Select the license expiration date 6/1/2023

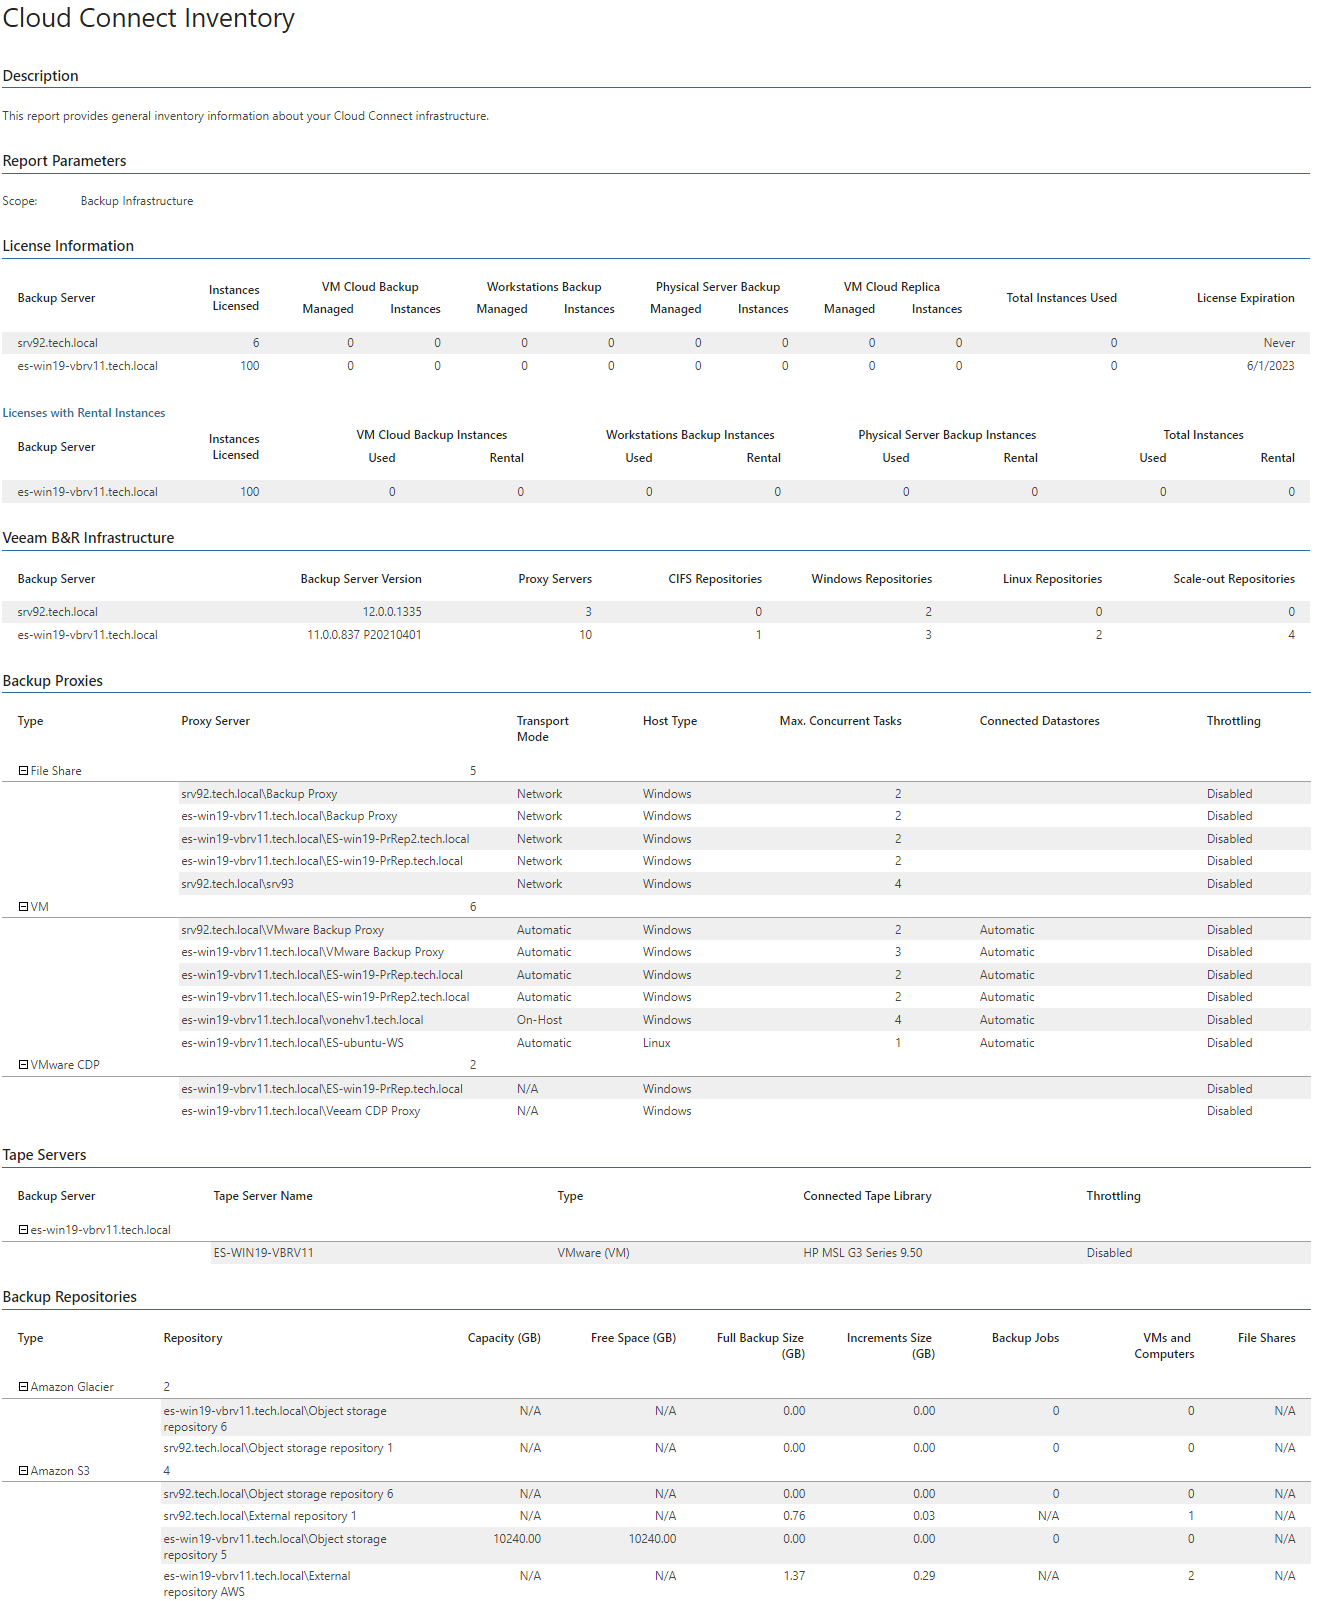[1270, 366]
